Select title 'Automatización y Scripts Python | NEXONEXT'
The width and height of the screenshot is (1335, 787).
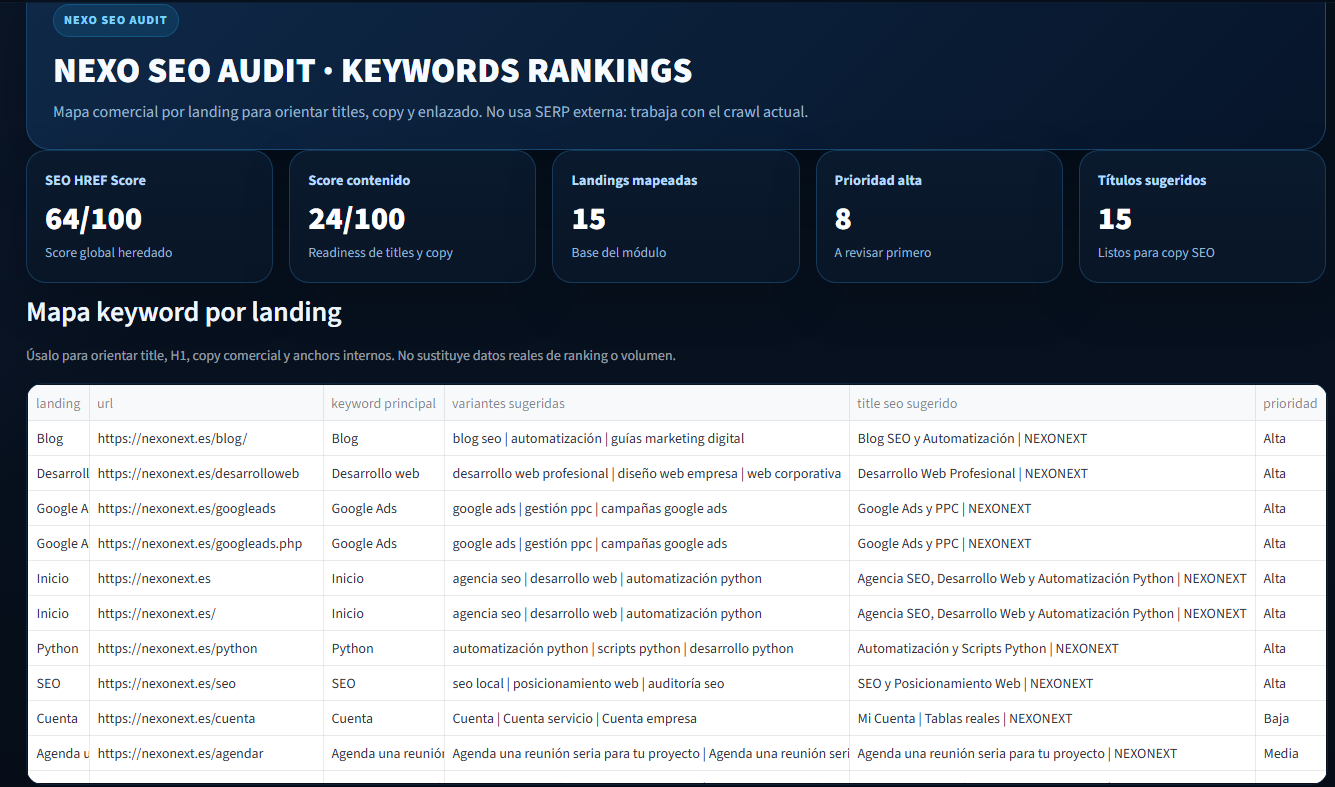point(1053,648)
